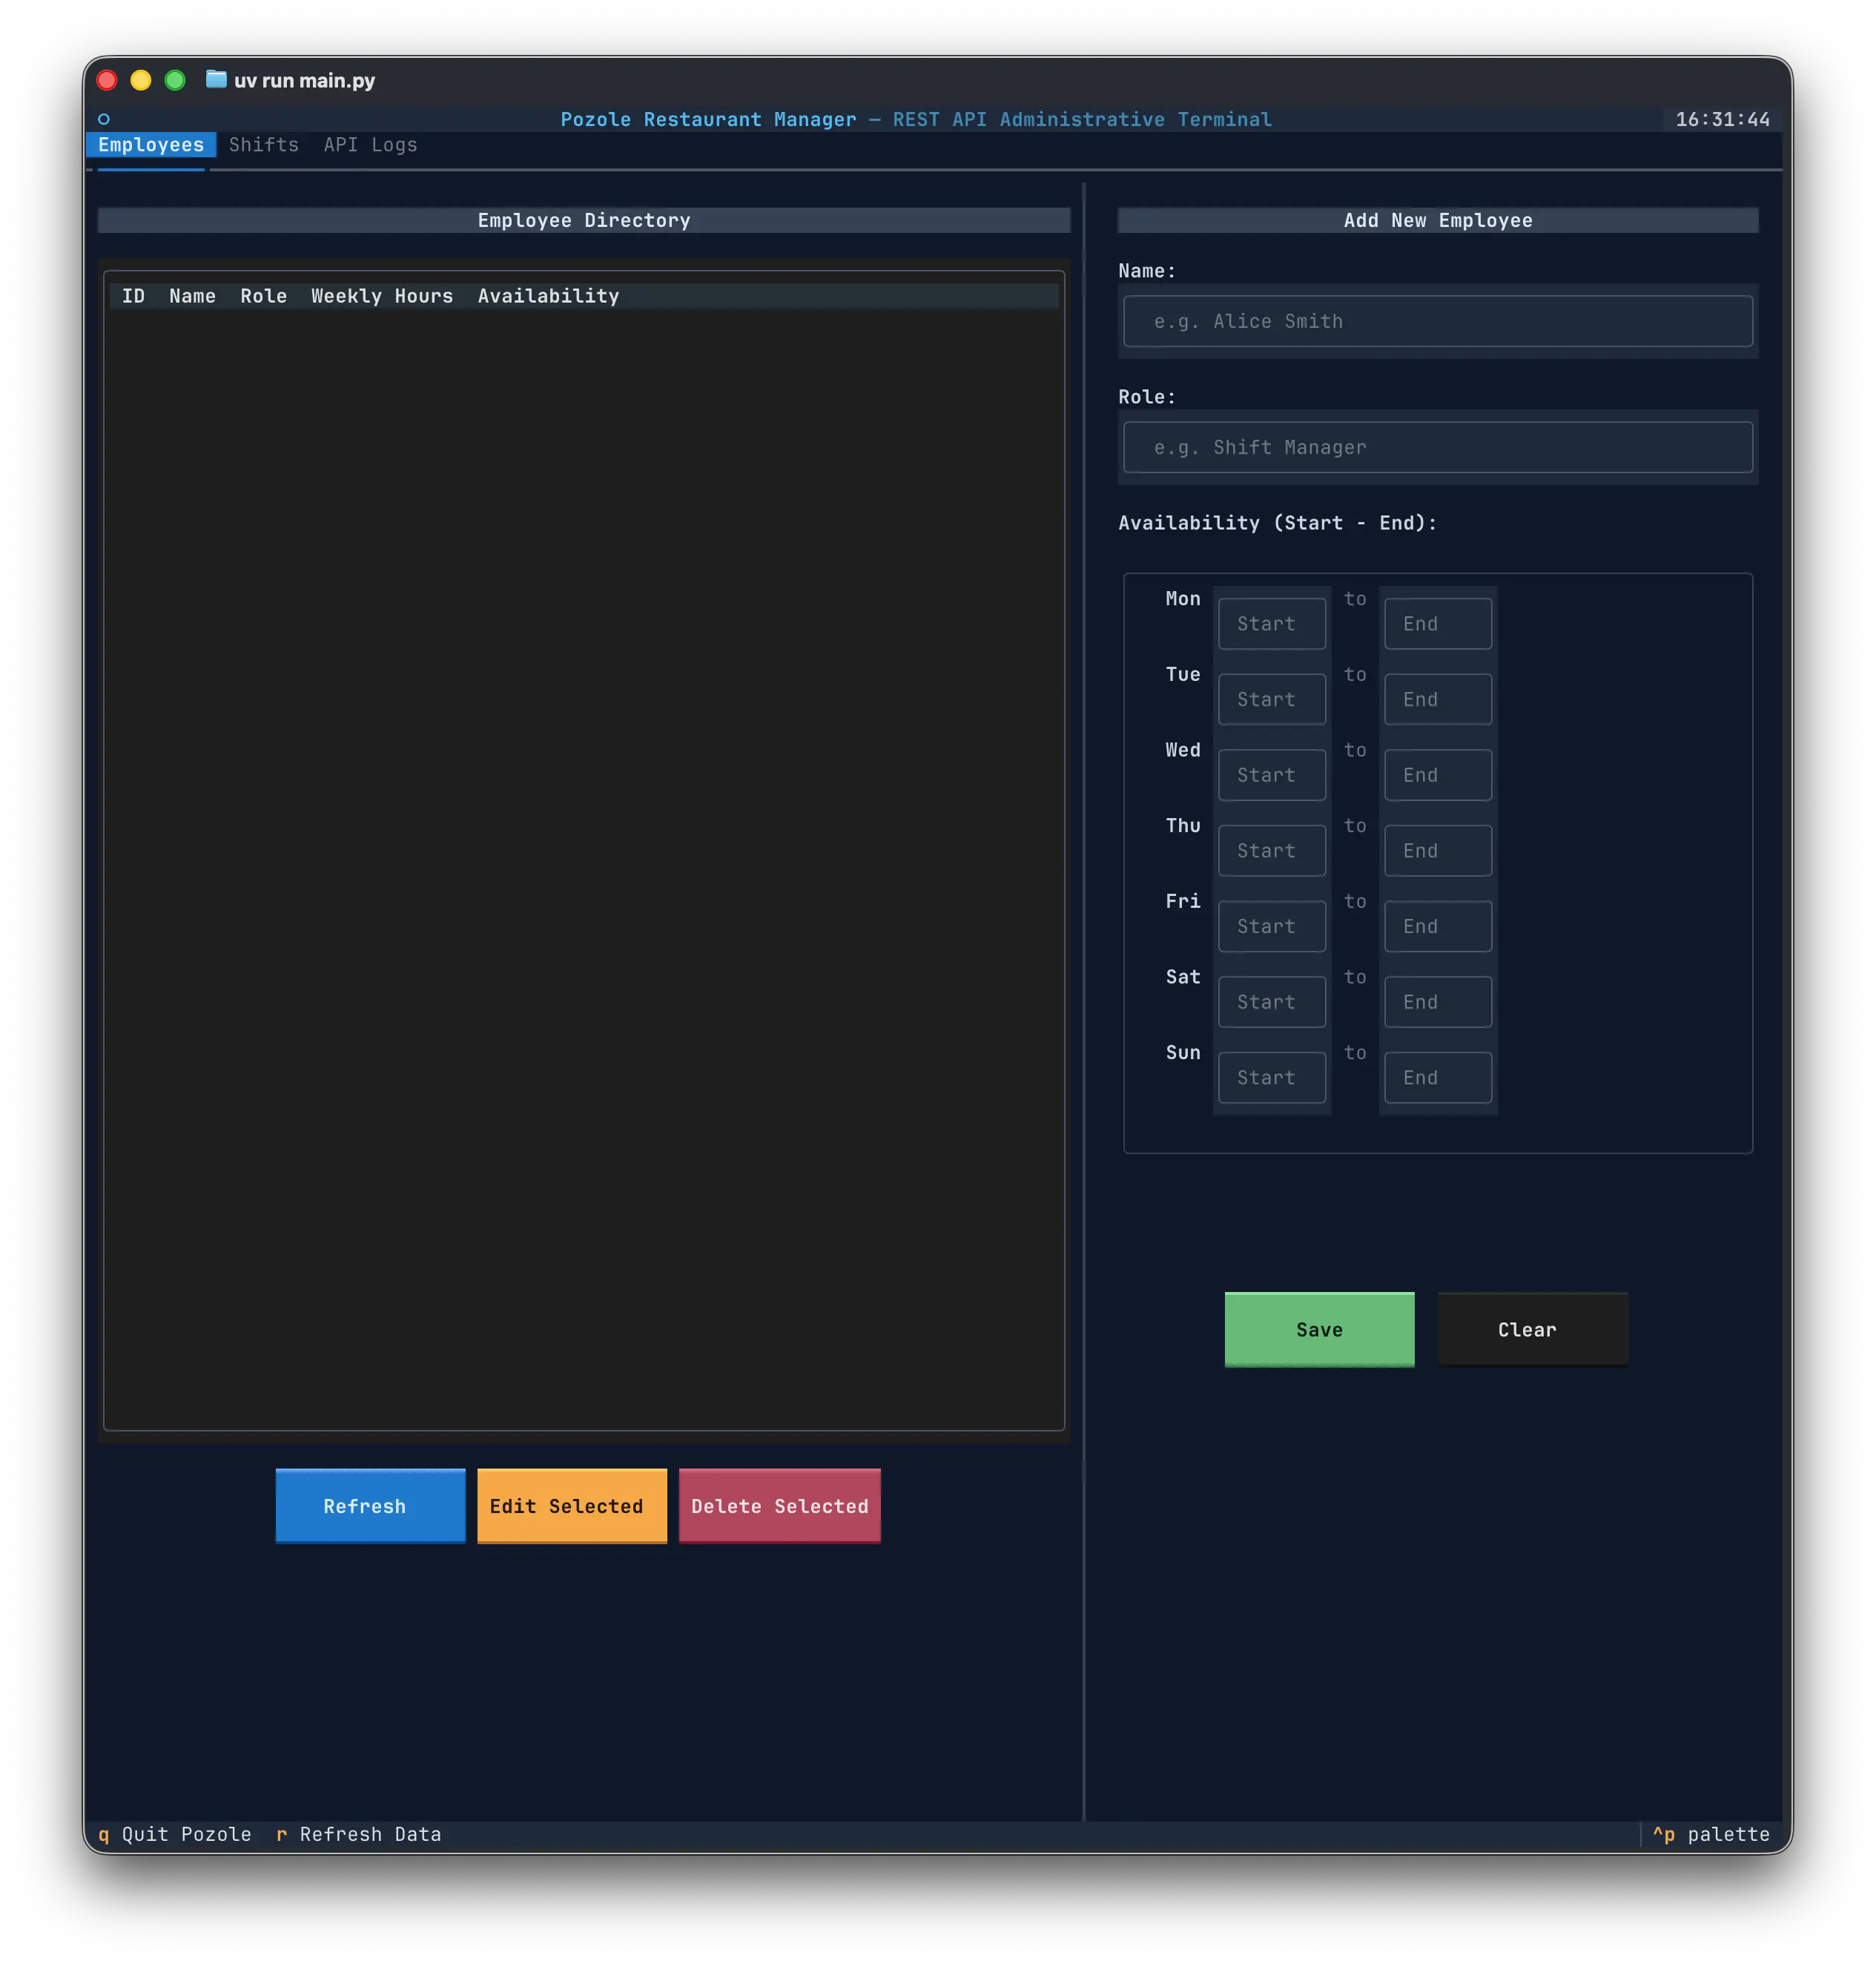Click the Mon Start time field
Screen dimensions: 1876x1964
[1272, 623]
